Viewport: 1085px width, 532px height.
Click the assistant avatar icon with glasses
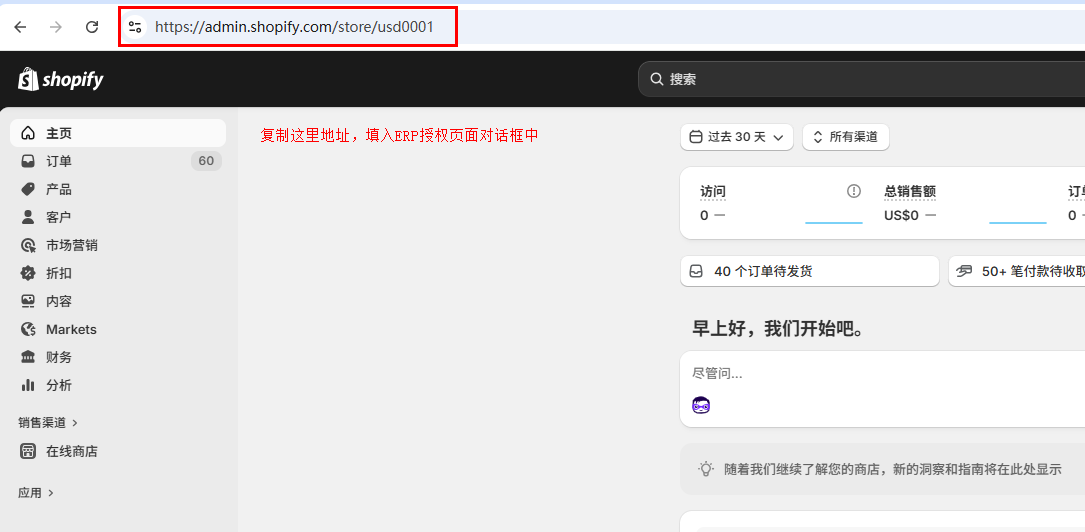coord(701,405)
